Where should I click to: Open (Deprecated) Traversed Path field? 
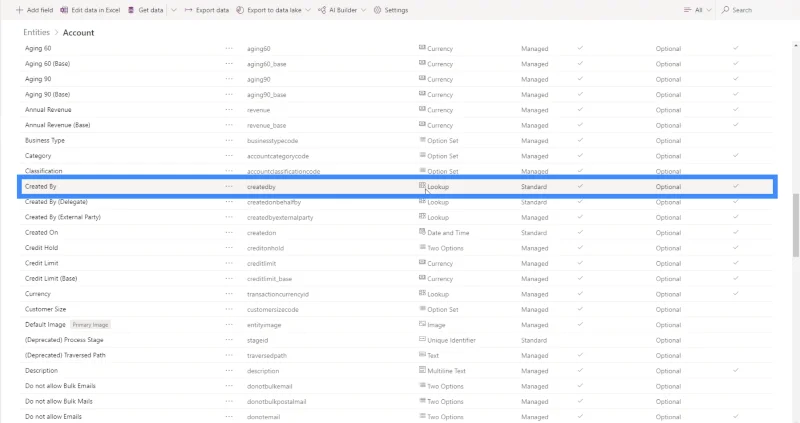(x=65, y=355)
